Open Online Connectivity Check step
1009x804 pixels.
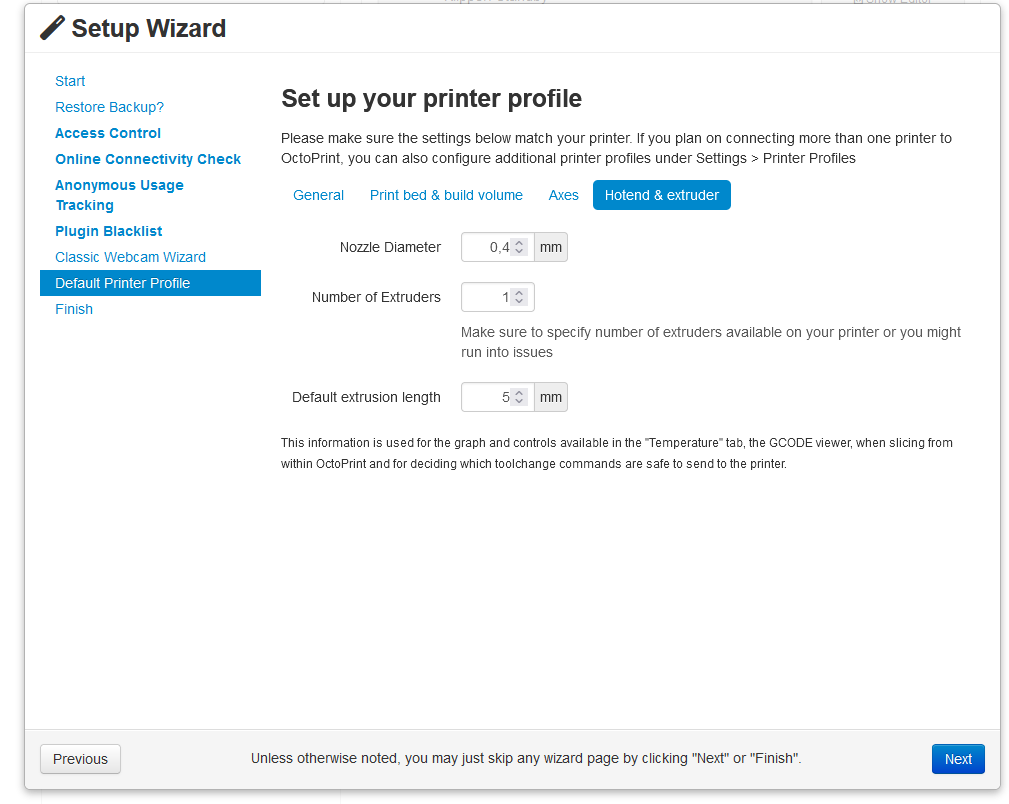(x=148, y=159)
